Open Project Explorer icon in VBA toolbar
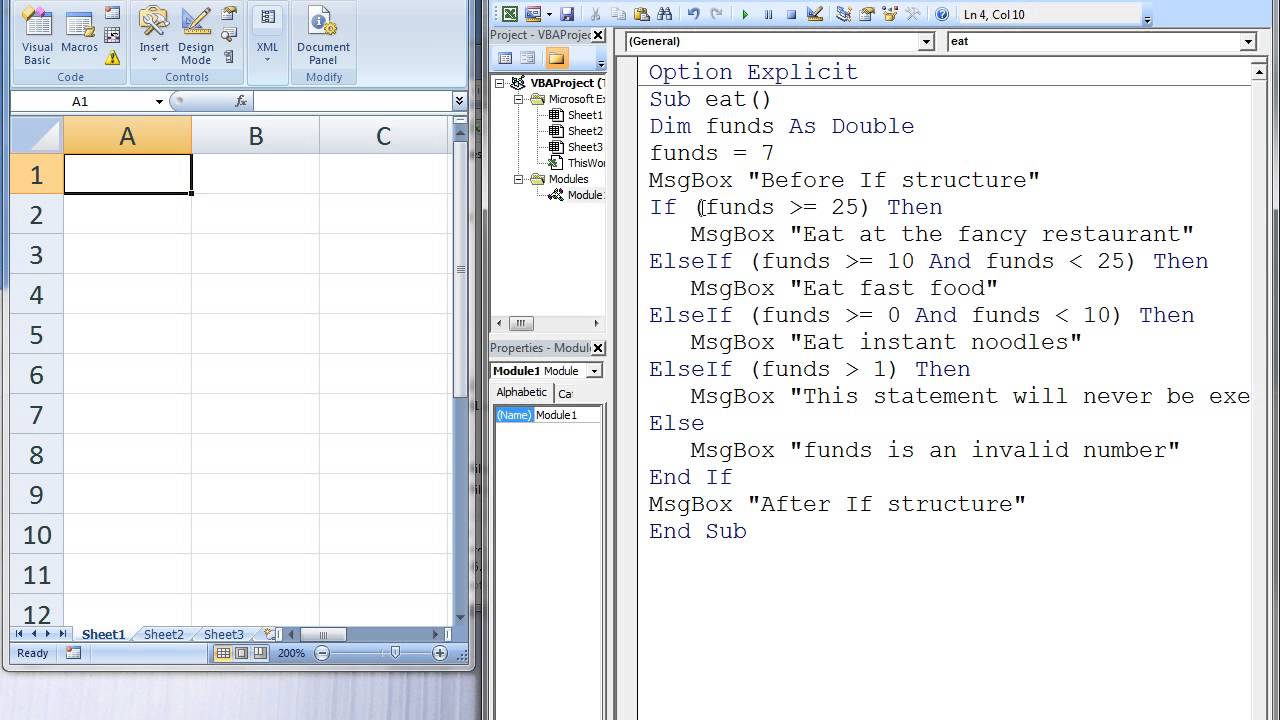The image size is (1280, 720). [844, 14]
